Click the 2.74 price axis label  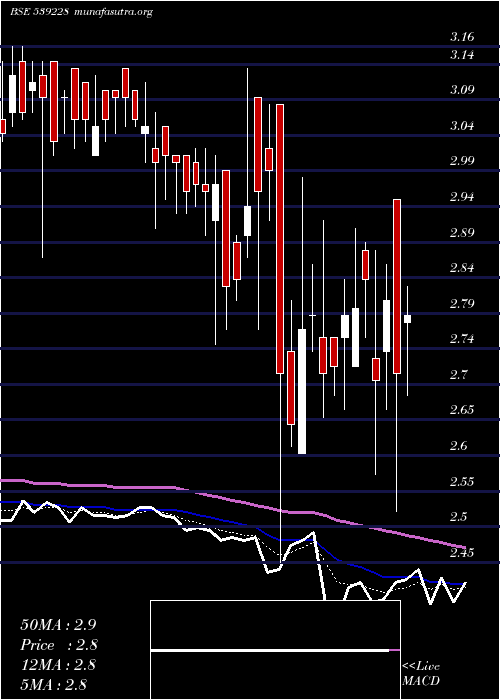(462, 339)
